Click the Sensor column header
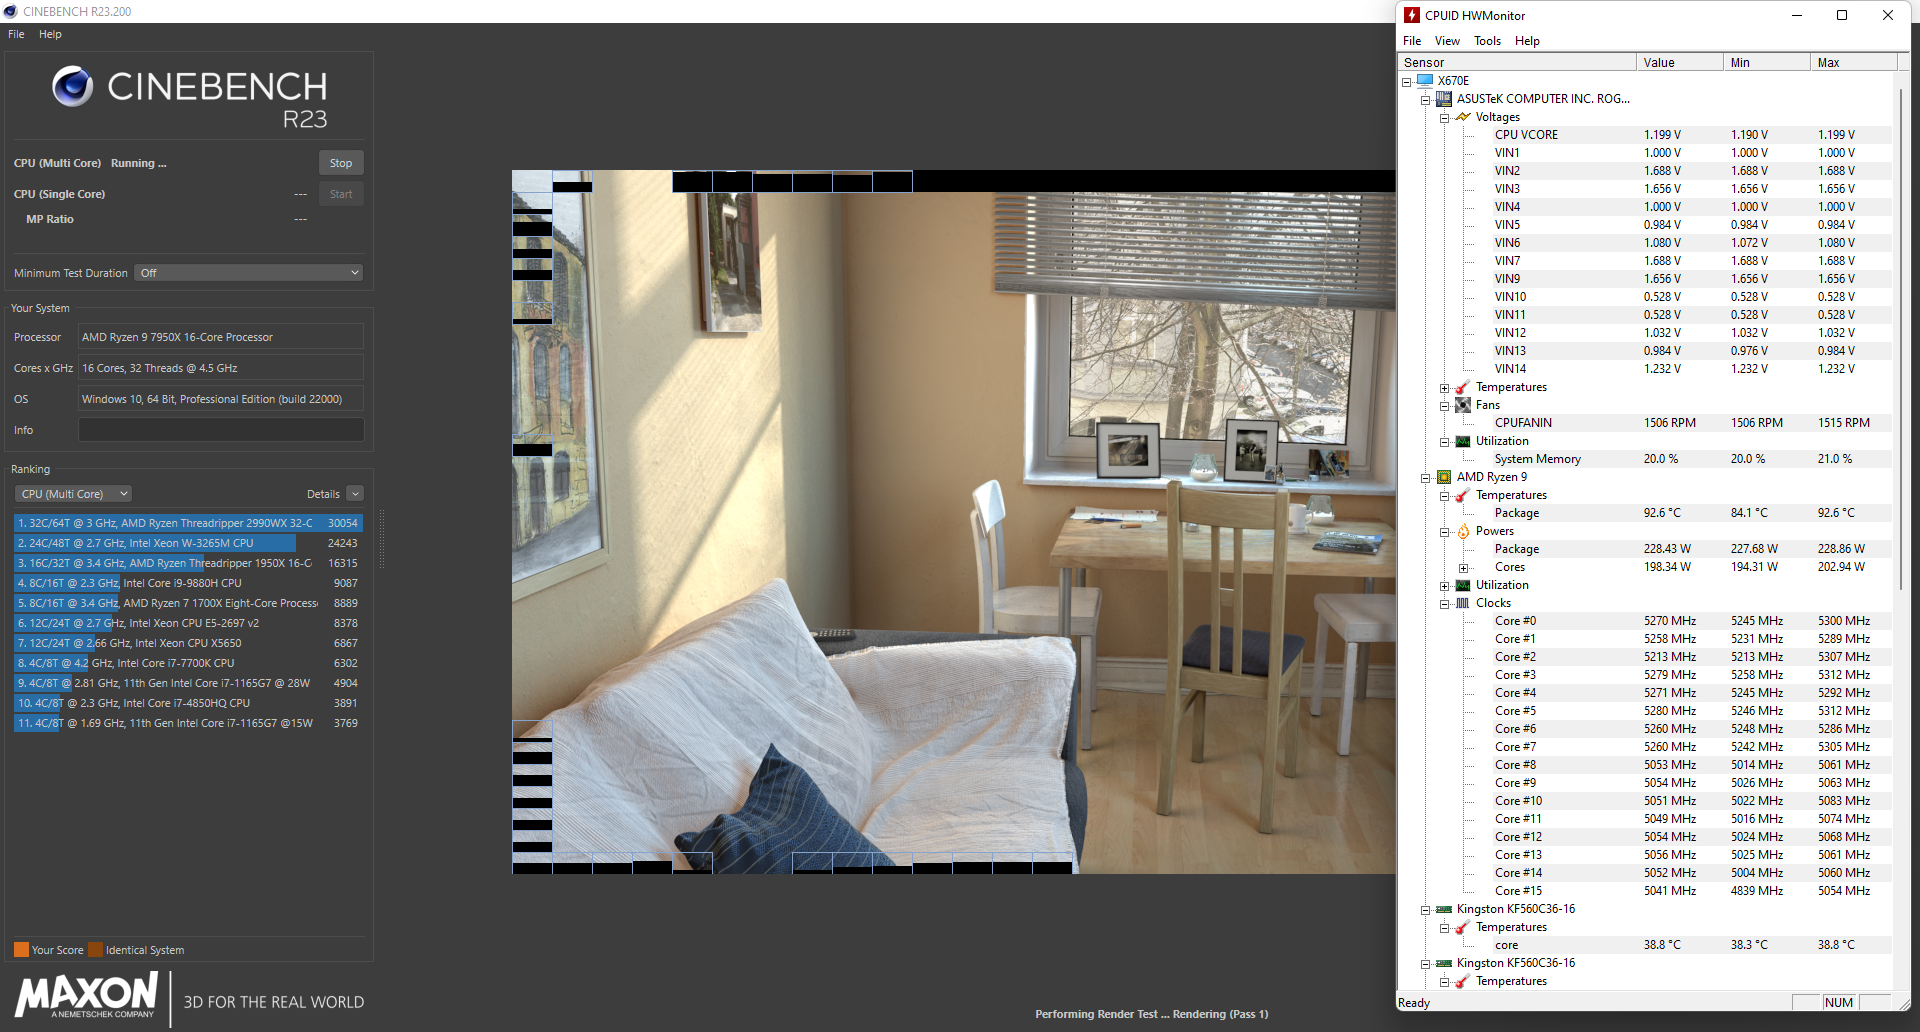The width and height of the screenshot is (1920, 1032). coord(1517,62)
